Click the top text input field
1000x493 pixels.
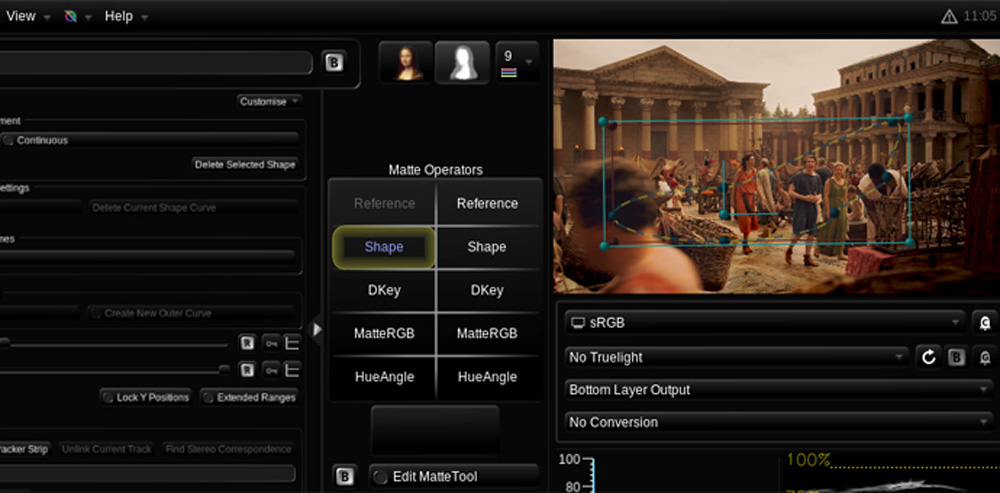(x=156, y=63)
